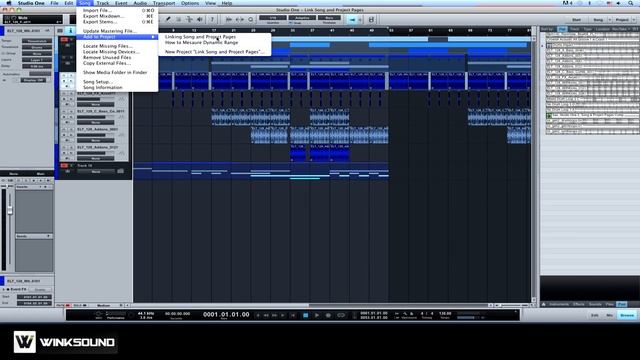Click the Return to Zero transport button
Image resolution: width=640 pixels, height=360 pixels.
click(x=293, y=315)
